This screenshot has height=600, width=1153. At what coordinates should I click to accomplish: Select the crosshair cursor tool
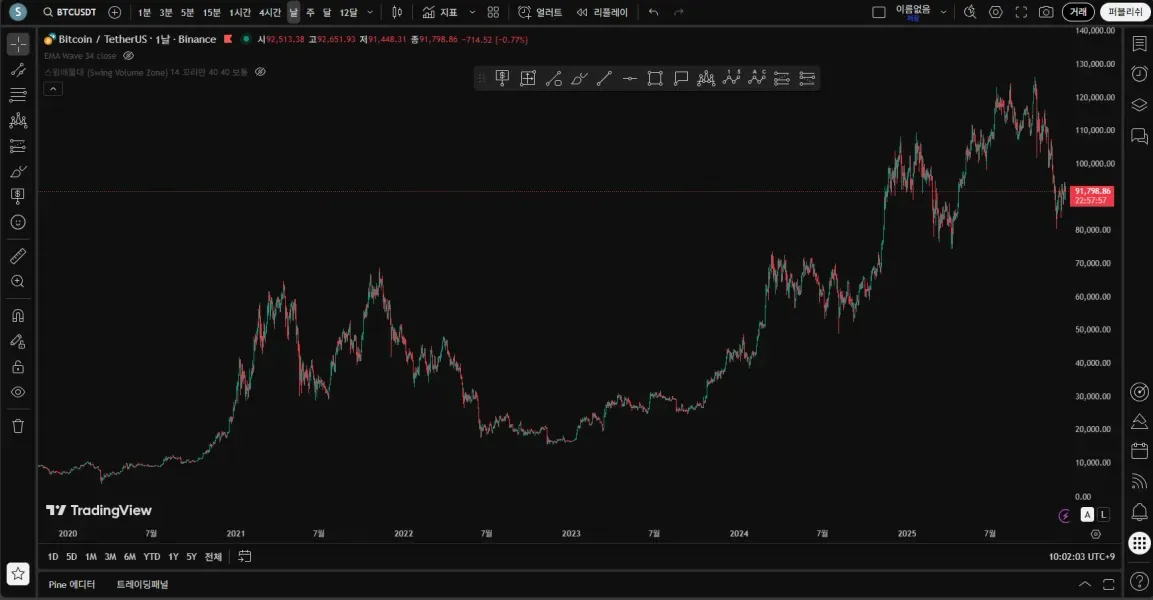[x=18, y=44]
